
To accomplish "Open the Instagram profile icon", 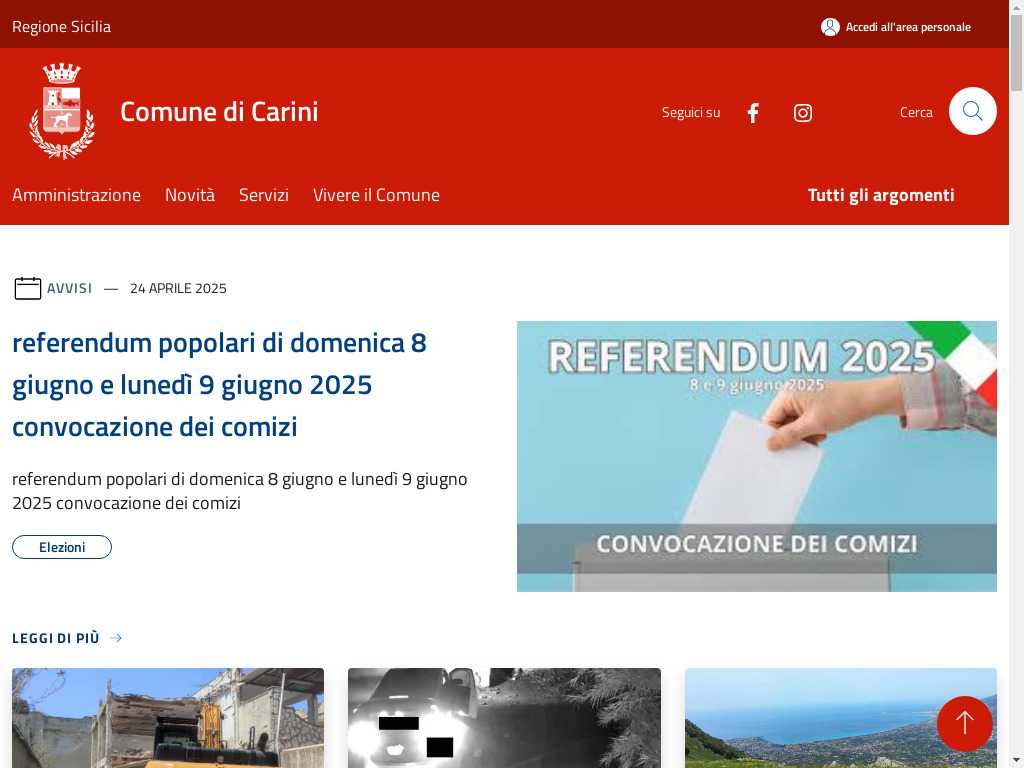I will click(x=803, y=113).
